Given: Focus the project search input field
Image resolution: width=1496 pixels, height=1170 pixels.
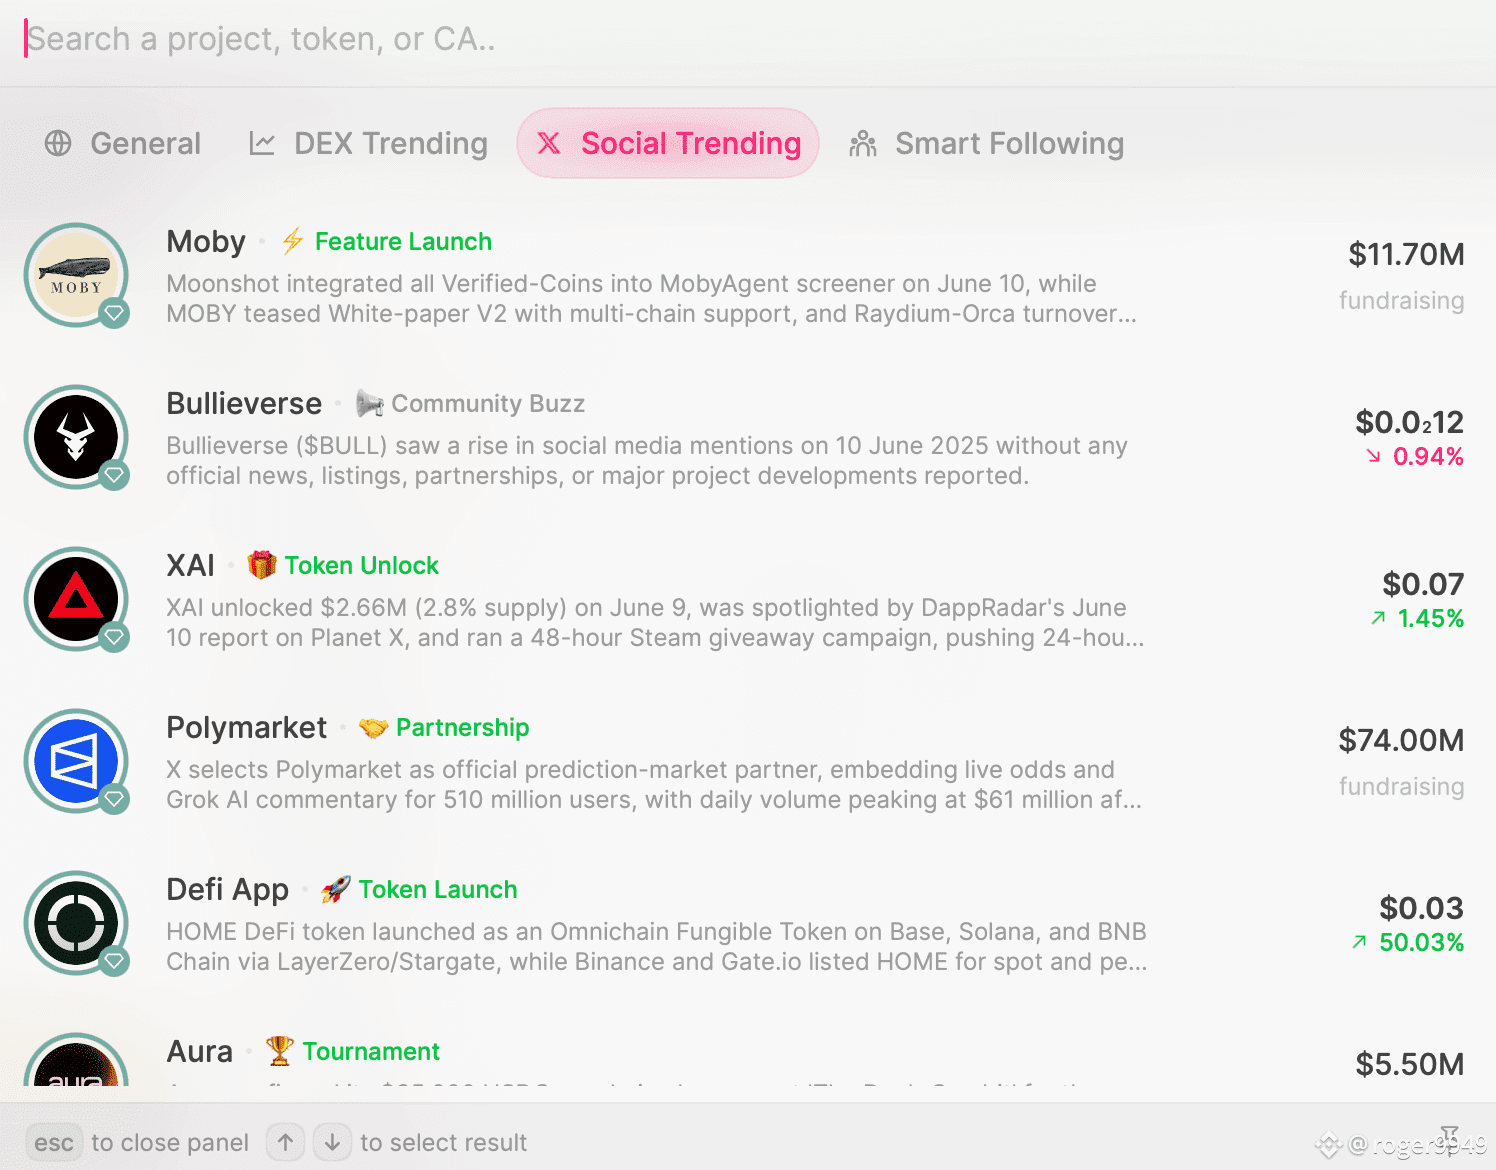Looking at the screenshot, I should (748, 39).
